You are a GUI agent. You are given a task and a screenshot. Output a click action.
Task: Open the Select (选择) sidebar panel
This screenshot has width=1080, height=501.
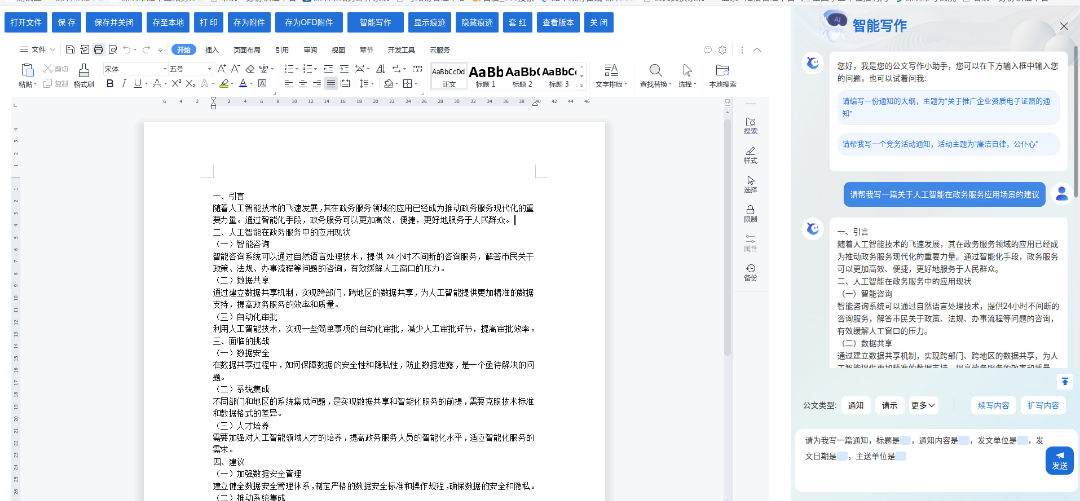[750, 184]
